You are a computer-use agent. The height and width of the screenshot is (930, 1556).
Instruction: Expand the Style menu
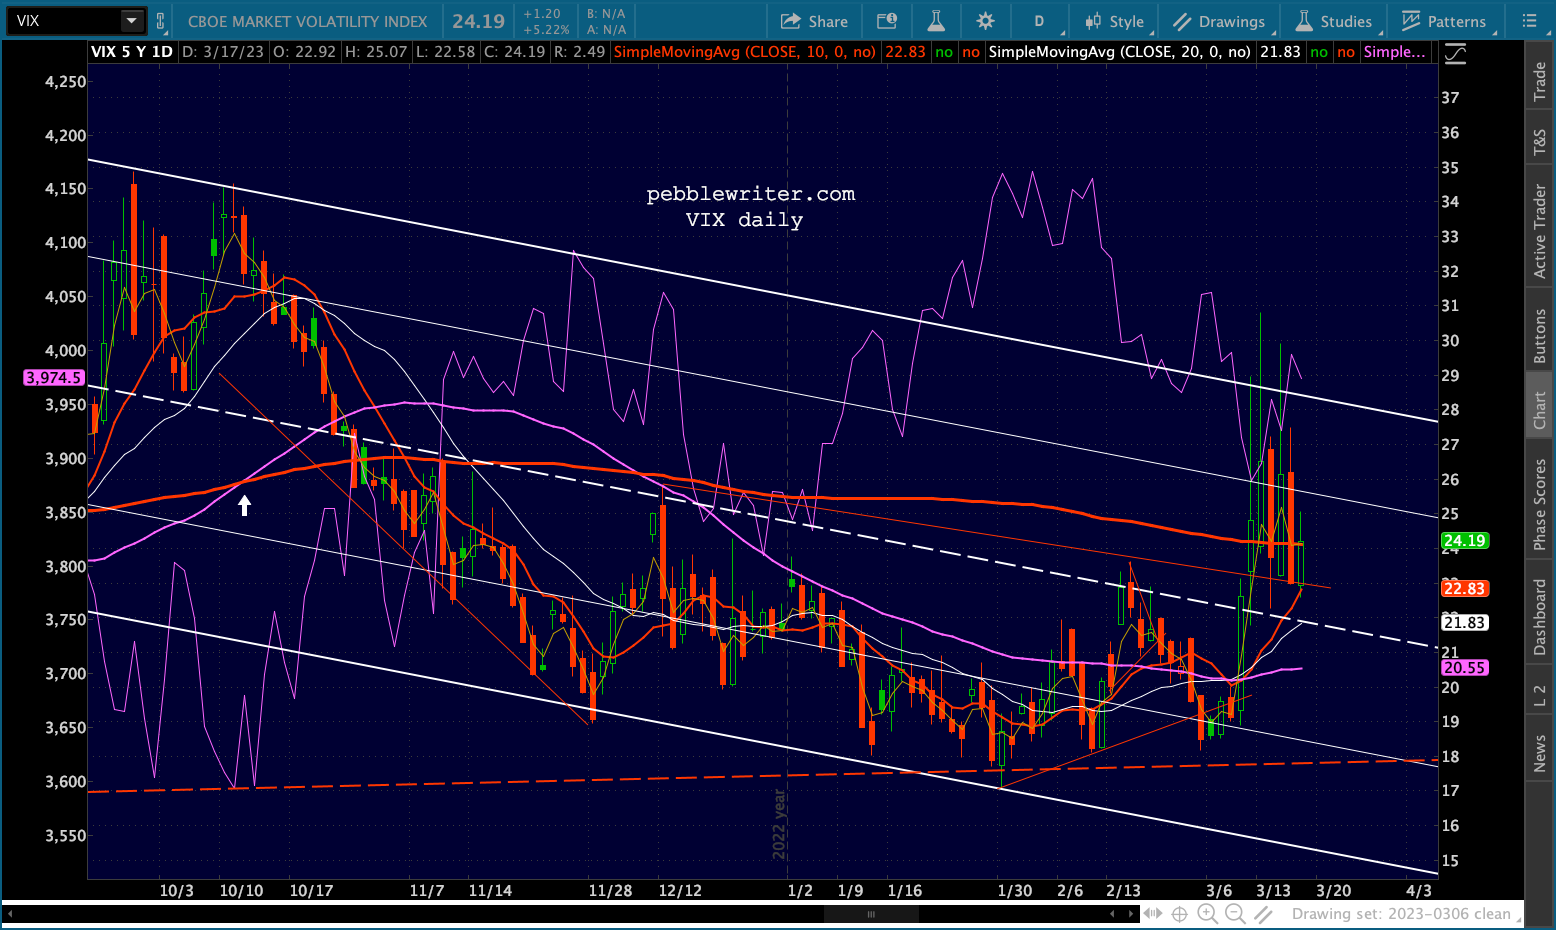coord(1115,21)
